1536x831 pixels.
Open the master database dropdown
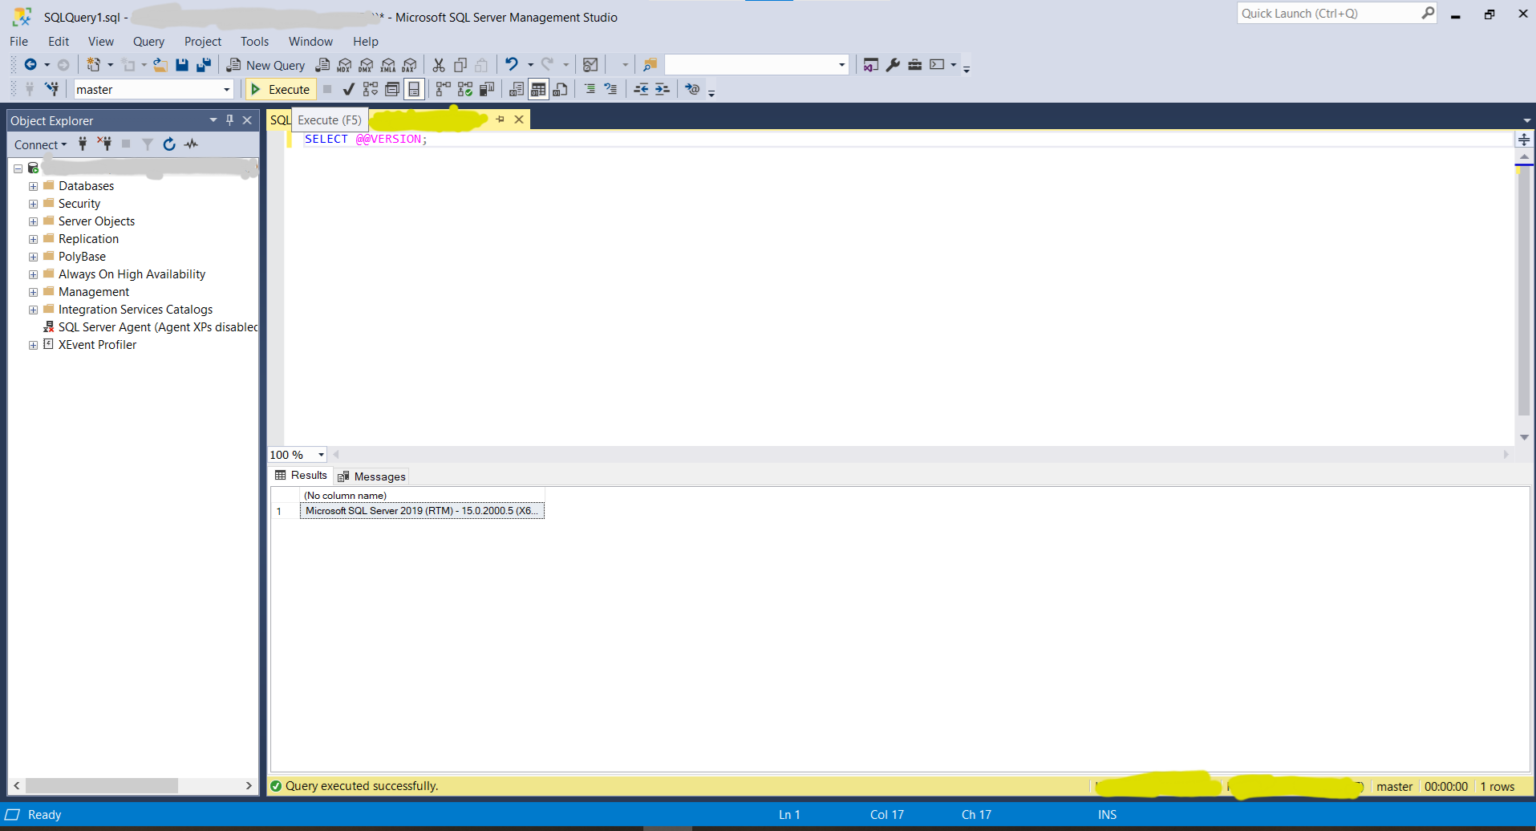pos(228,89)
